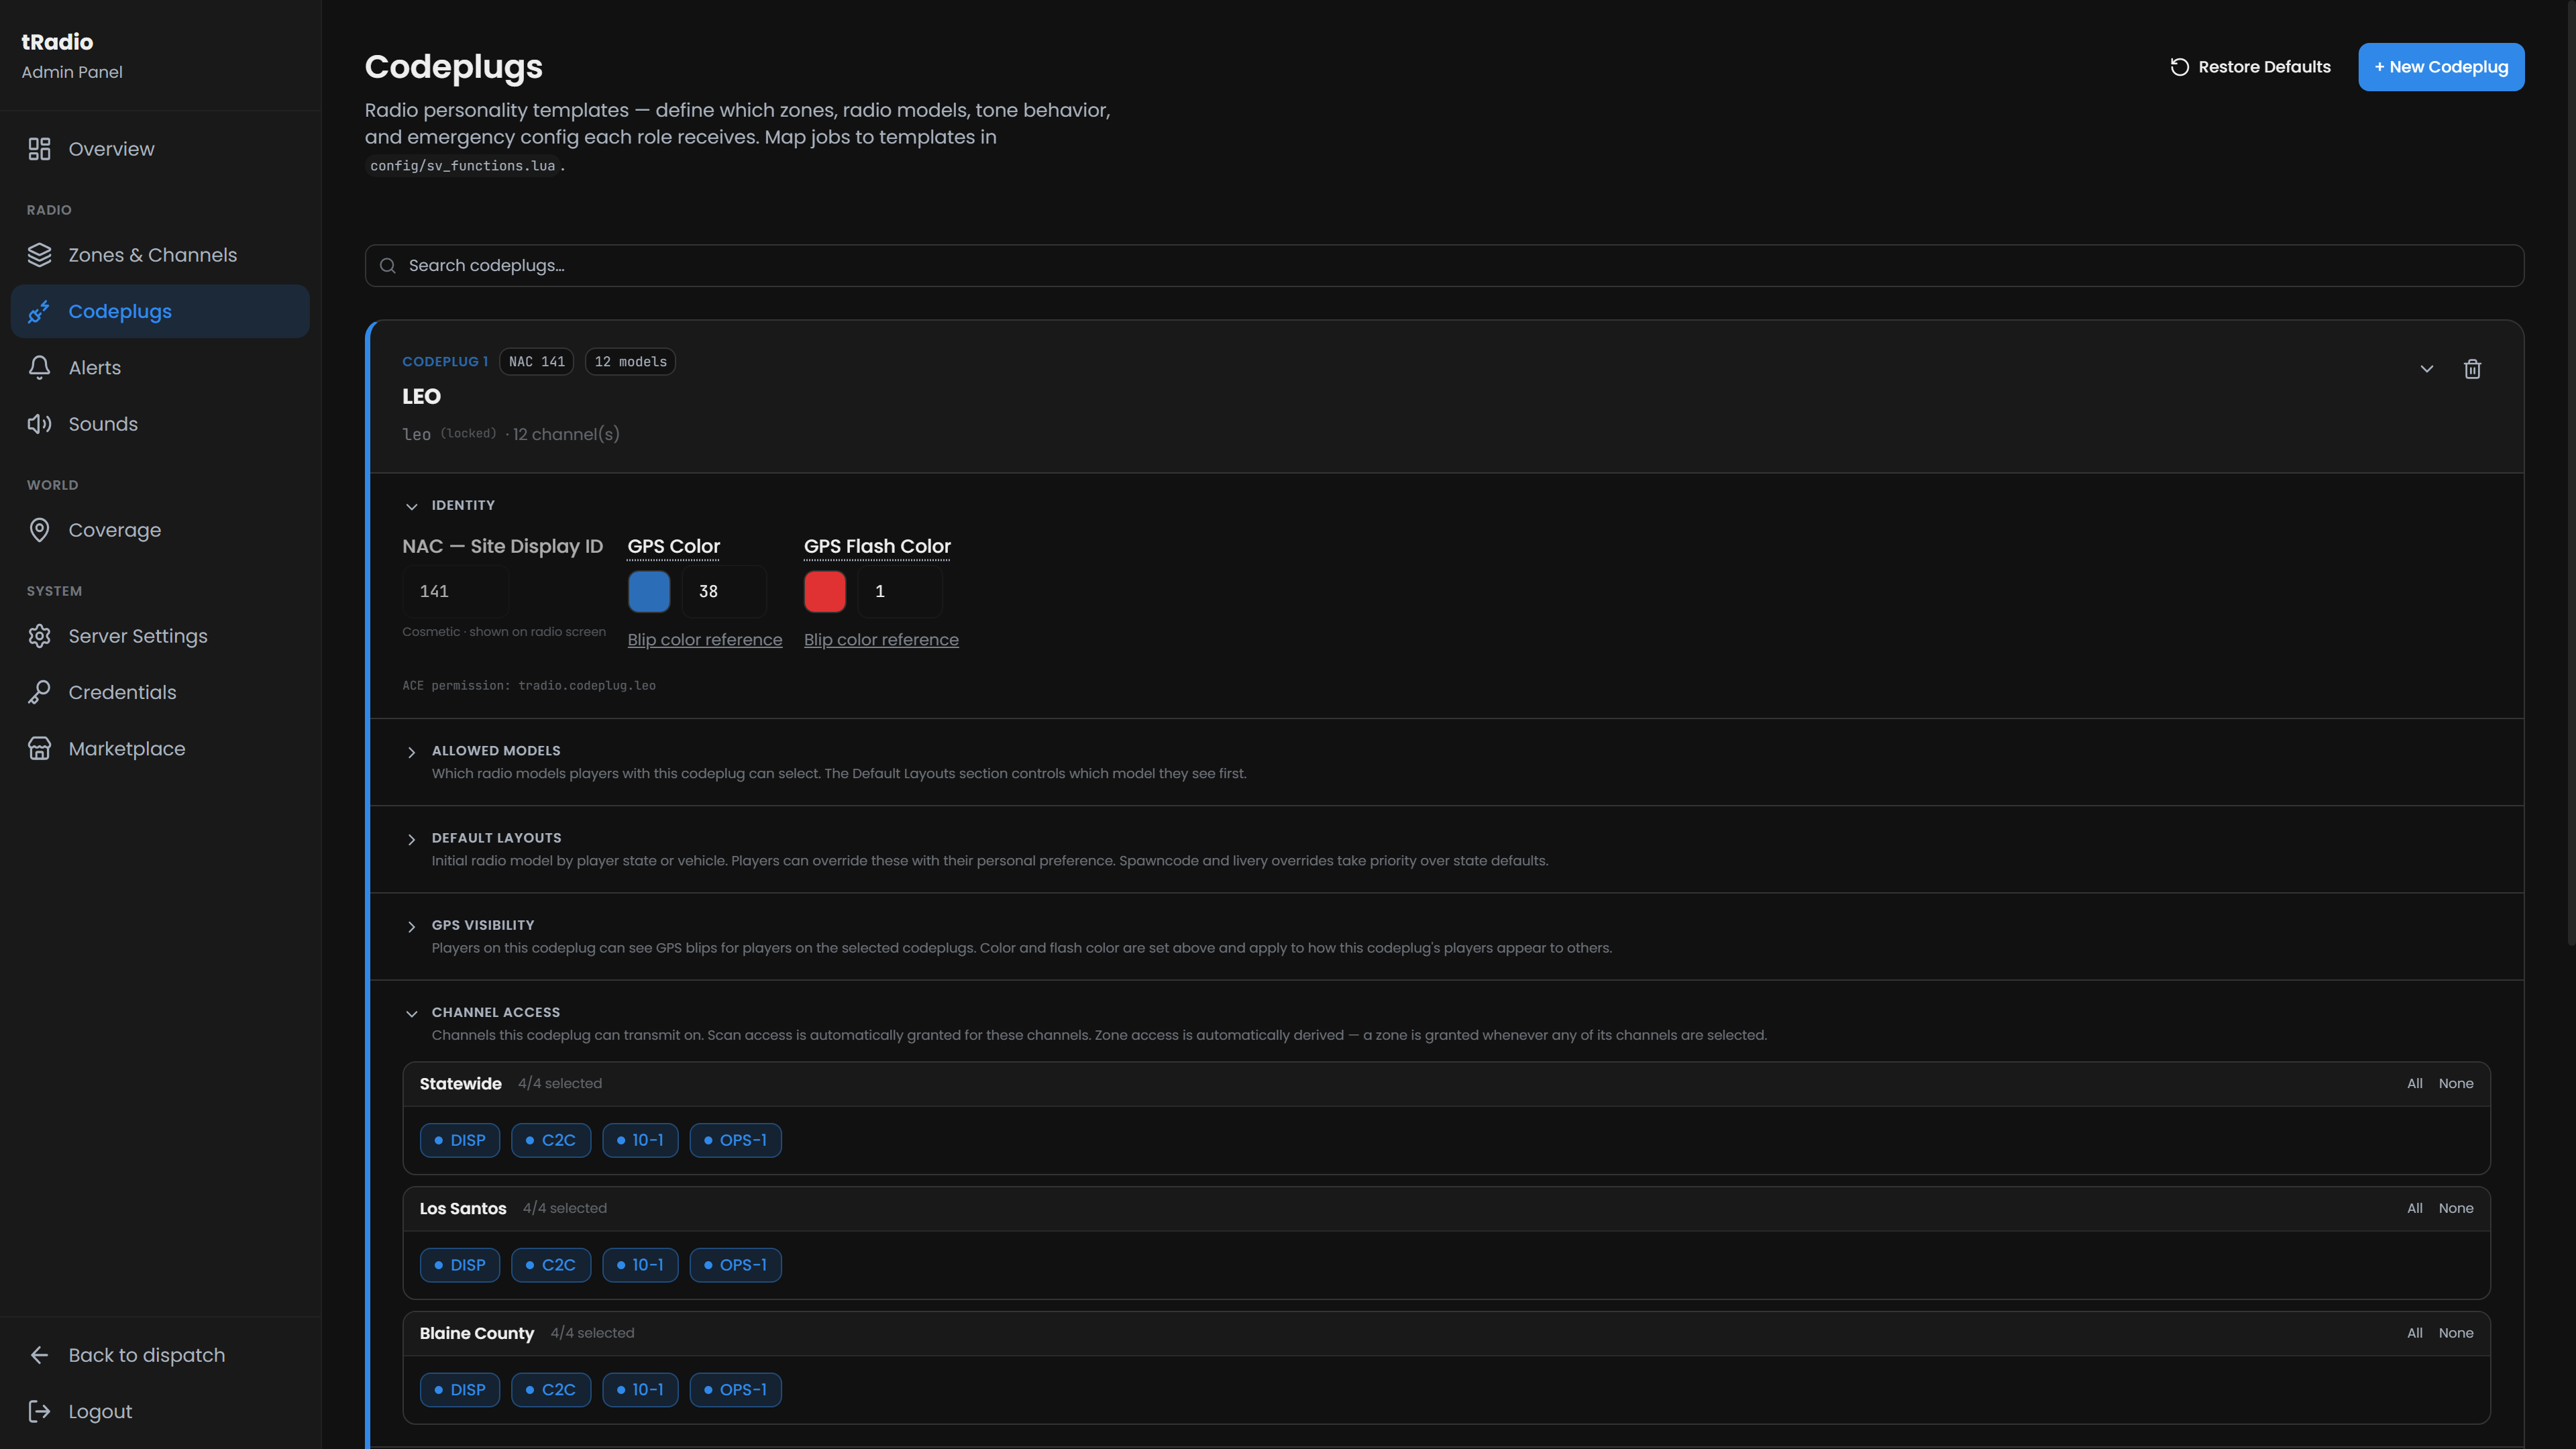
Task: Click the blue GPS Color swatch
Action: pyautogui.click(x=649, y=591)
